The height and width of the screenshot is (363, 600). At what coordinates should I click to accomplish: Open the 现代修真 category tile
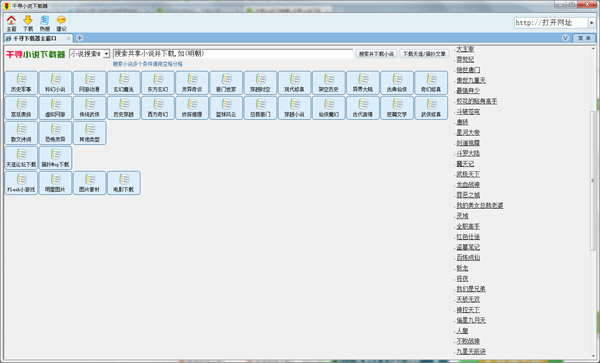(x=295, y=83)
